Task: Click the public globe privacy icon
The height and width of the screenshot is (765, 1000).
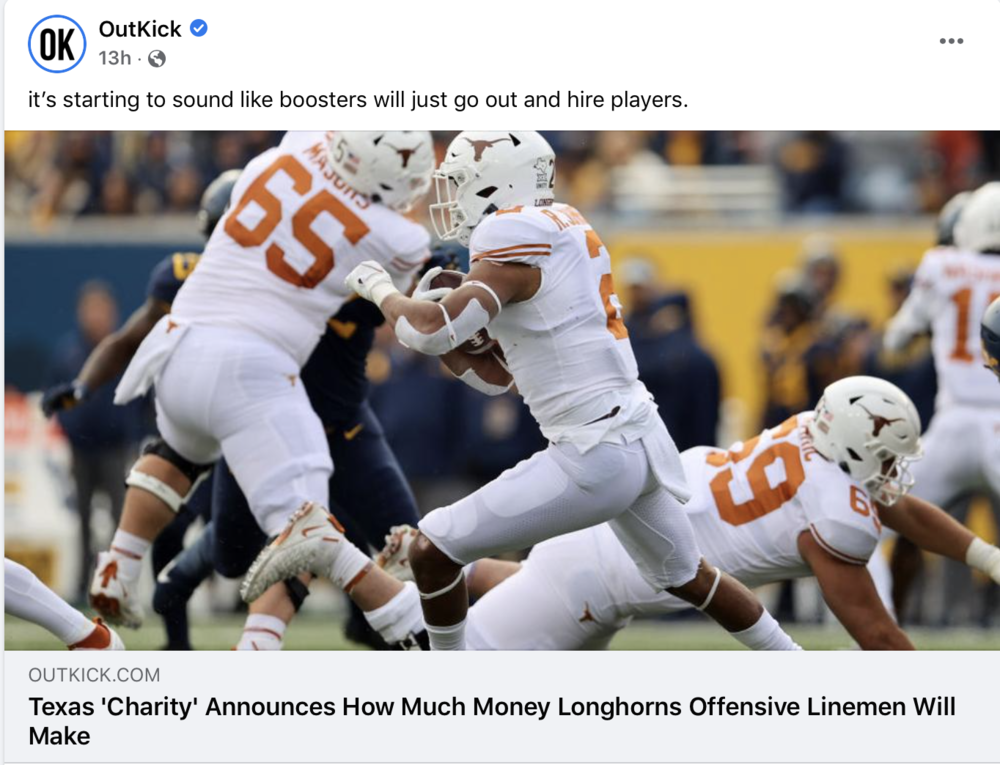Action: [x=157, y=59]
